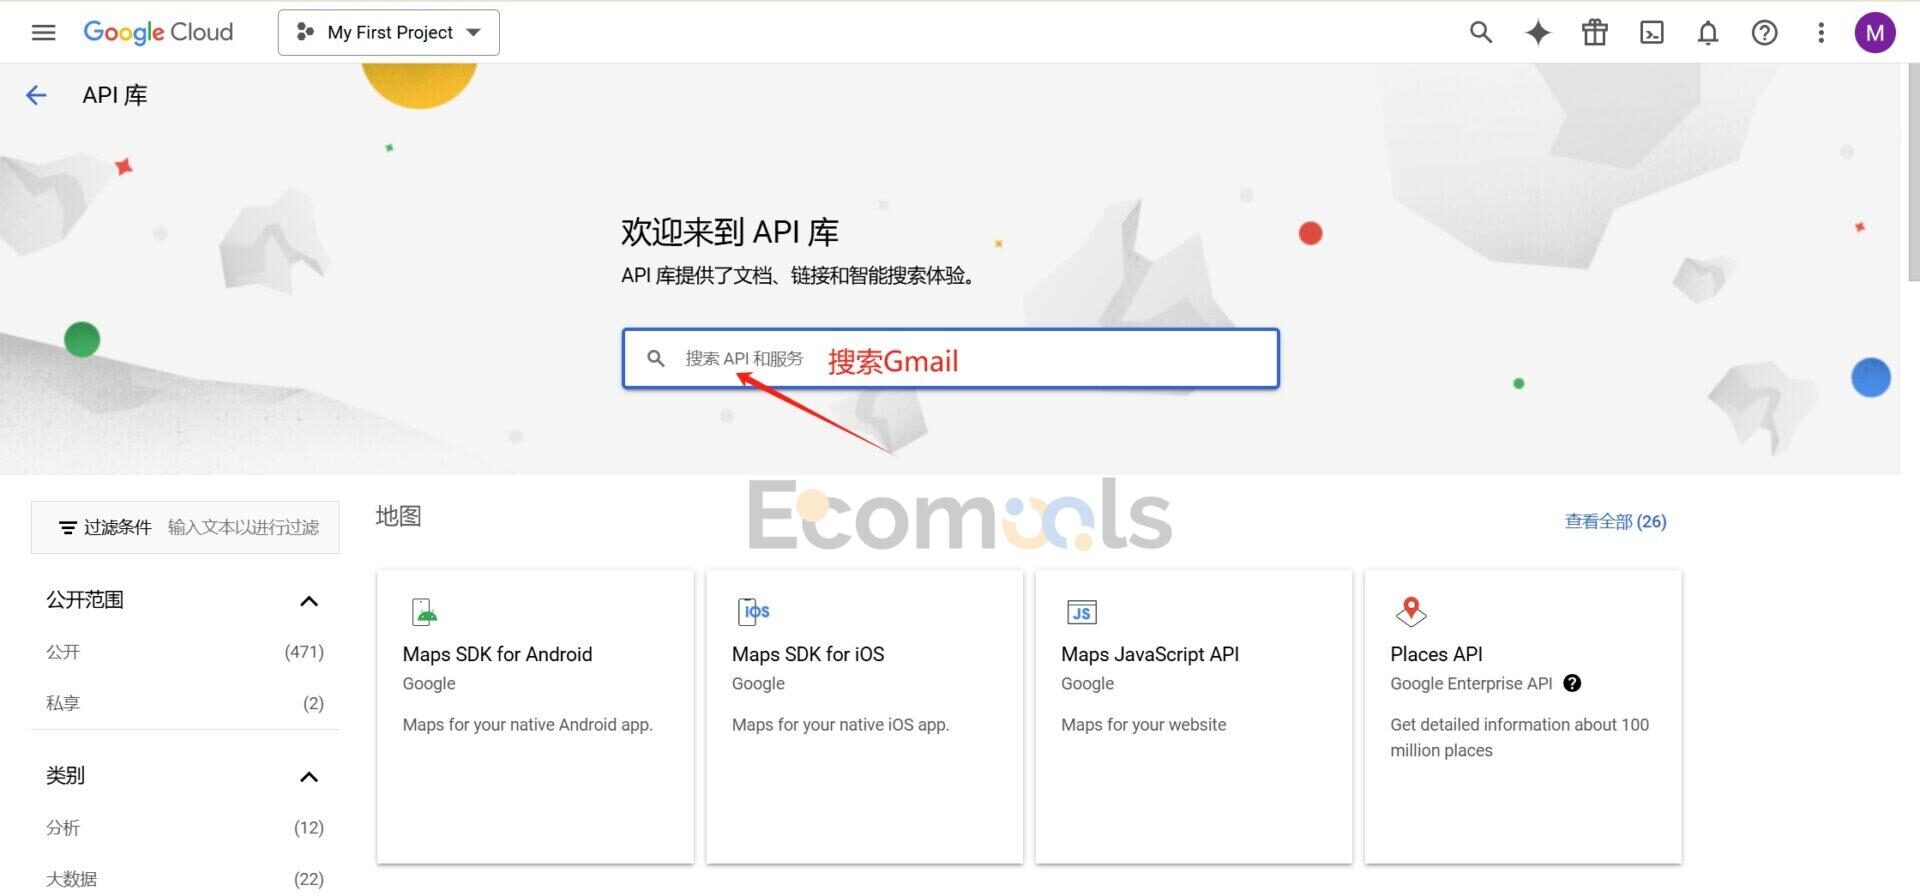The image size is (1920, 896).
Task: Focus the 搜索 API 和服务 search field
Action: pyautogui.click(x=950, y=358)
